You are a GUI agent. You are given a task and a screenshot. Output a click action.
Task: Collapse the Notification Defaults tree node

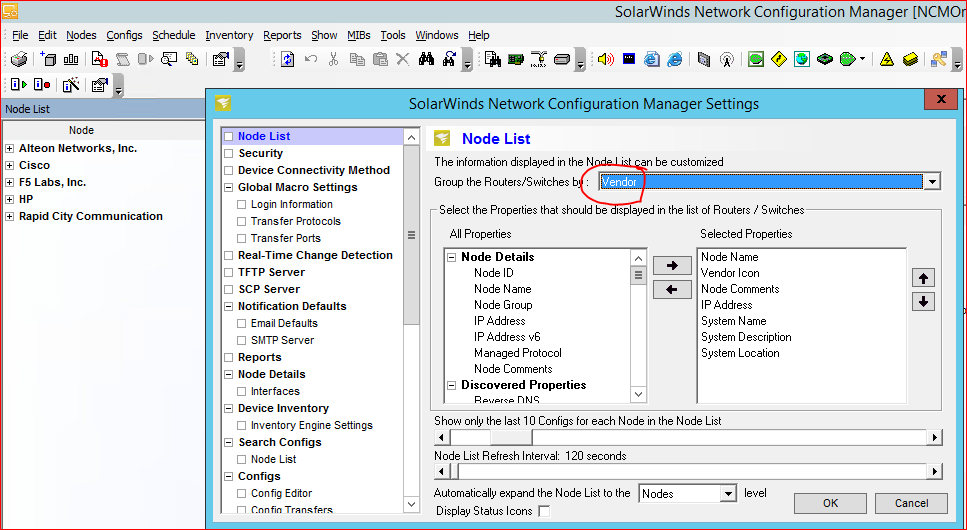(229, 307)
